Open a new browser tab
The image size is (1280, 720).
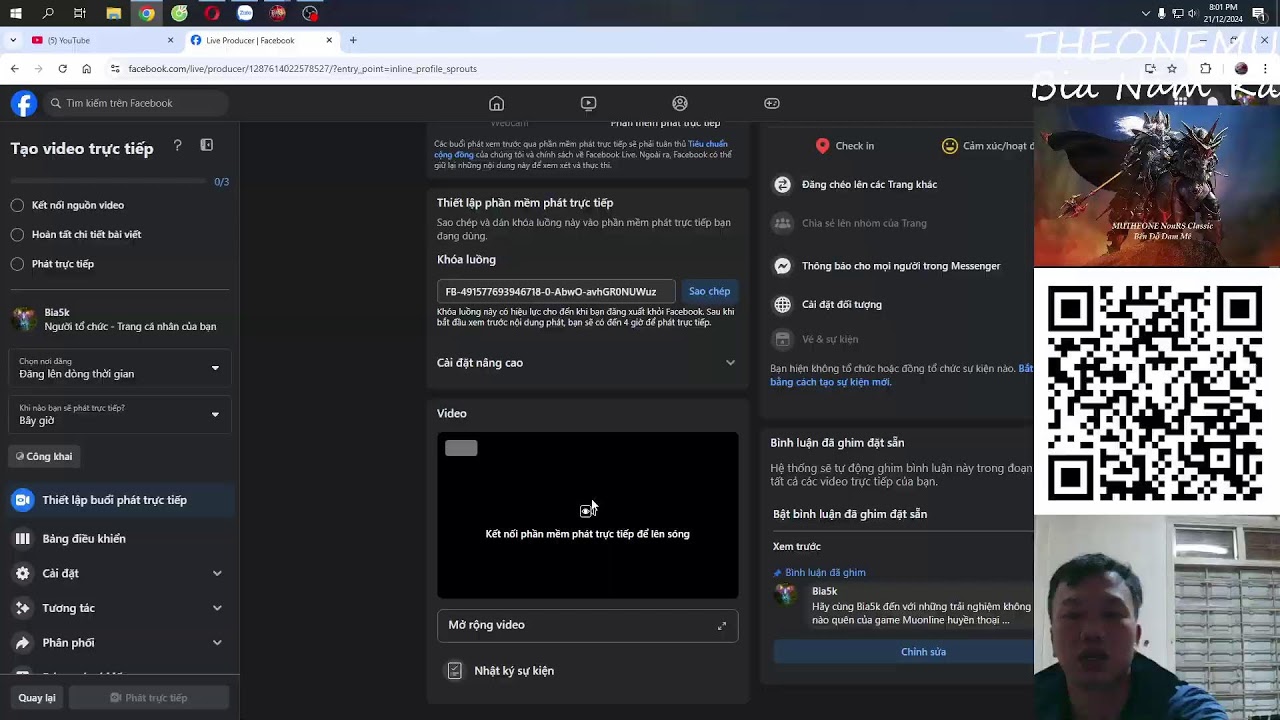tap(353, 40)
